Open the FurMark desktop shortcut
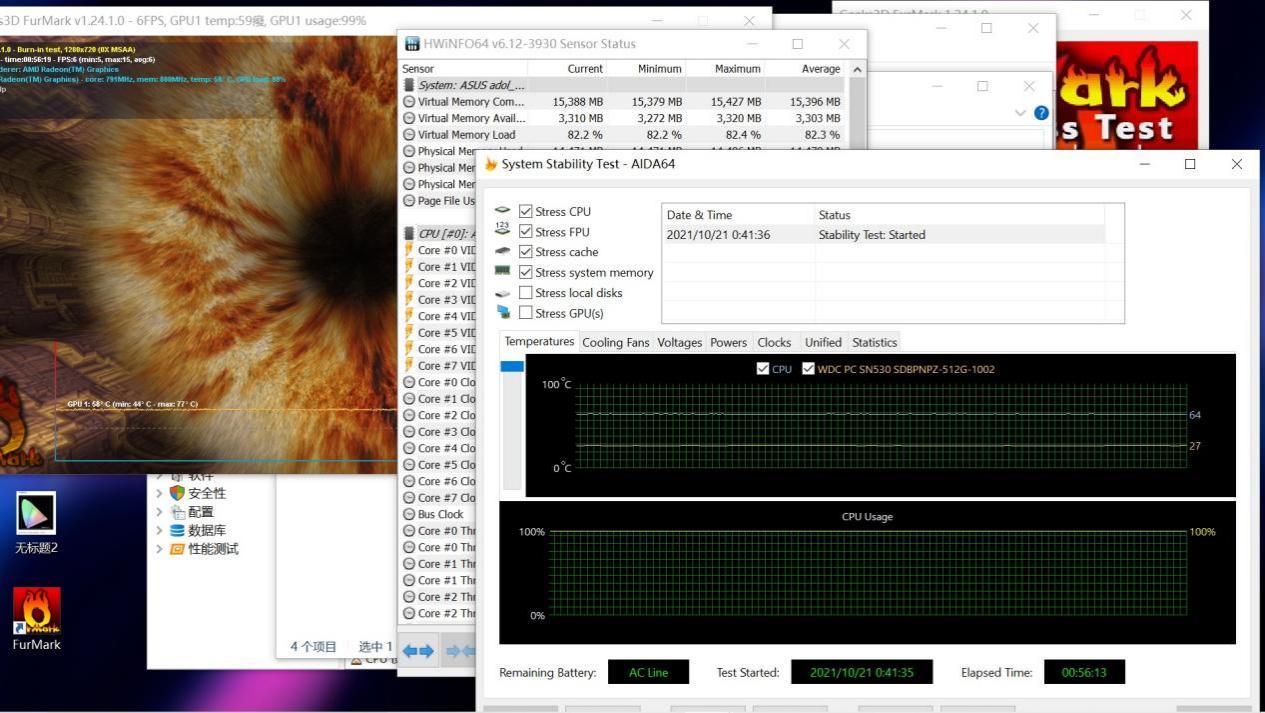Screen dimensions: 1265x713 37,611
